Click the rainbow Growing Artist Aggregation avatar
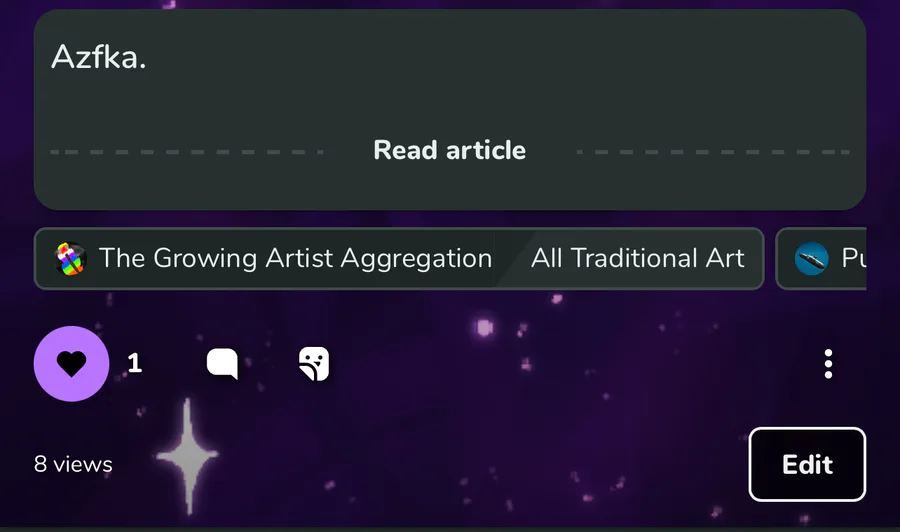 pyautogui.click(x=71, y=259)
